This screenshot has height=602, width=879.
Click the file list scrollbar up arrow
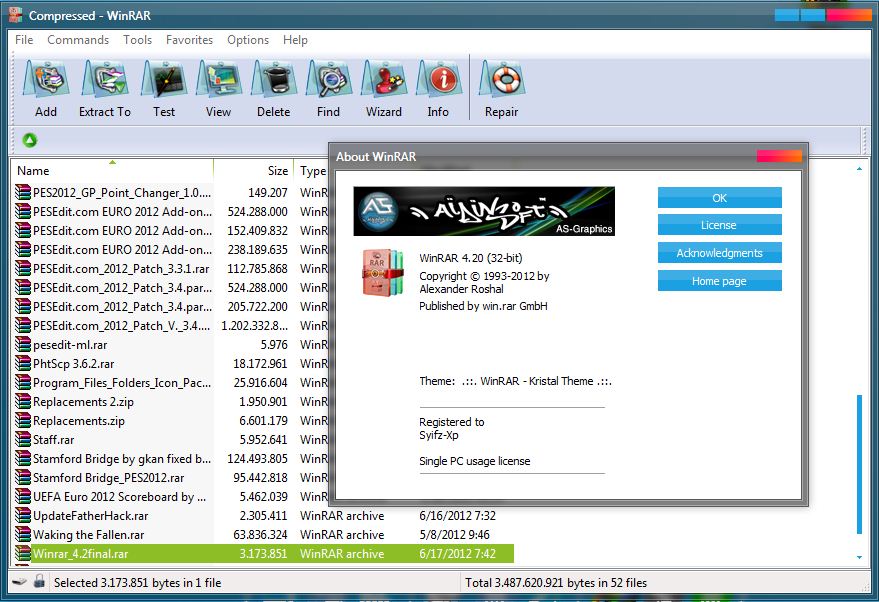[x=859, y=169]
